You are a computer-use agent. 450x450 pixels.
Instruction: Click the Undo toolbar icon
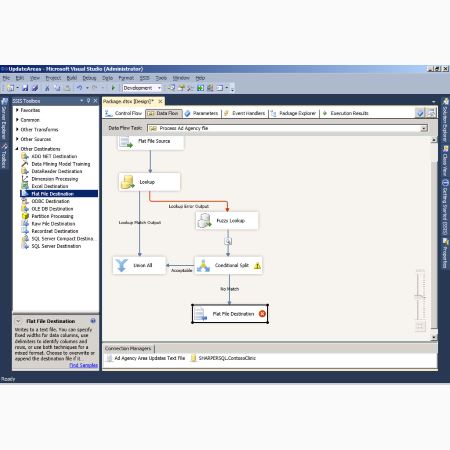pyautogui.click(x=79, y=88)
